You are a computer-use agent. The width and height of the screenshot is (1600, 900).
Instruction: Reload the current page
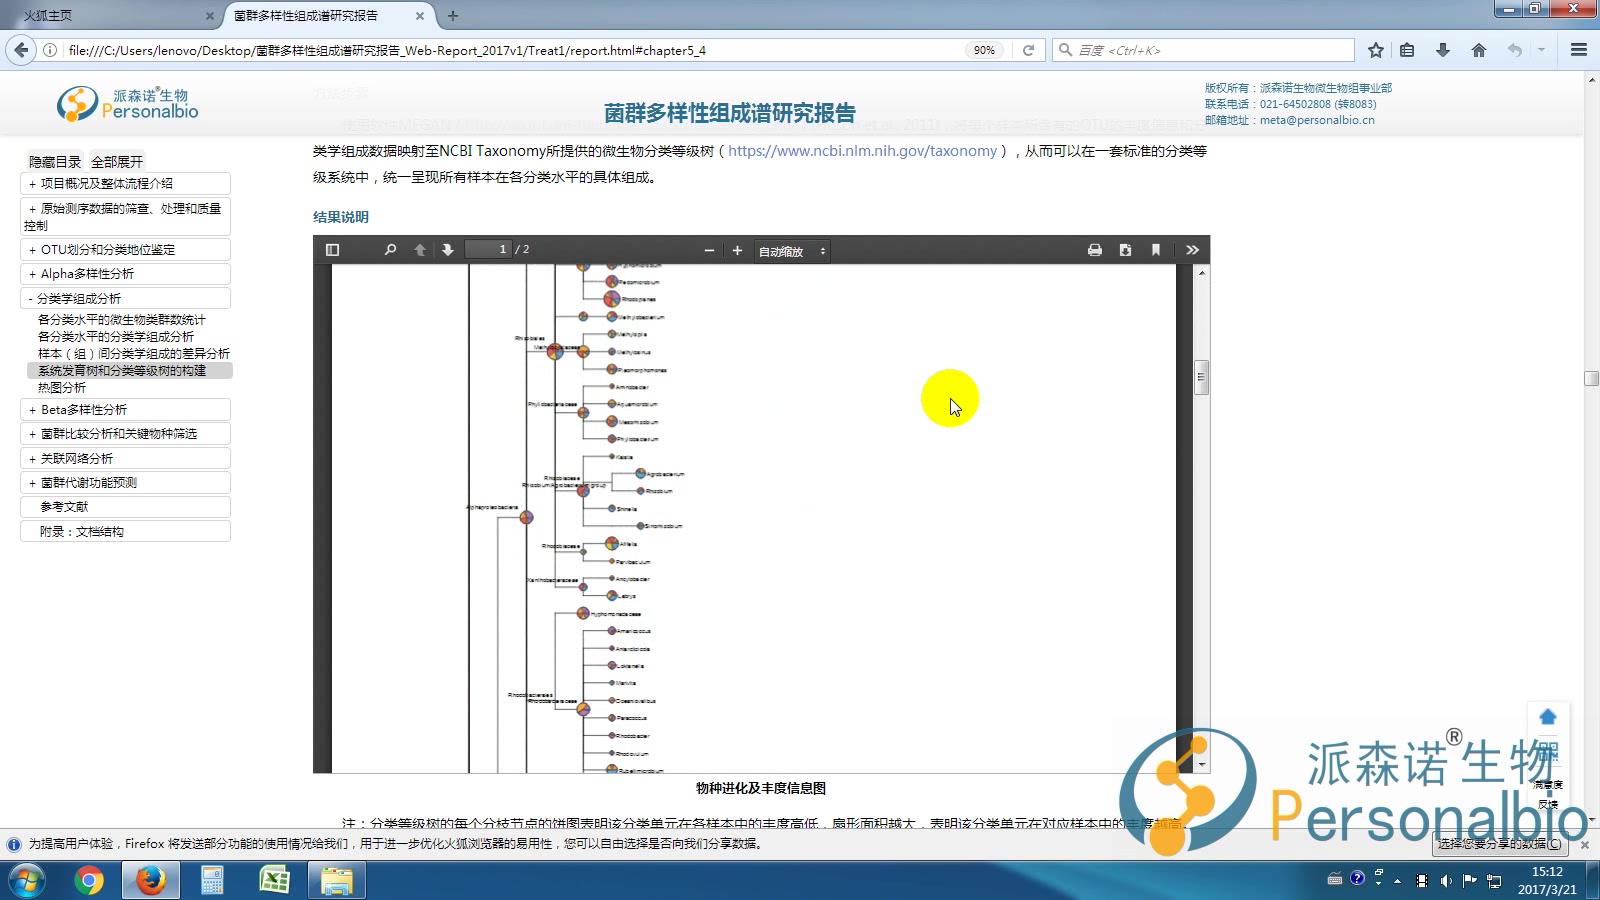pos(1028,50)
